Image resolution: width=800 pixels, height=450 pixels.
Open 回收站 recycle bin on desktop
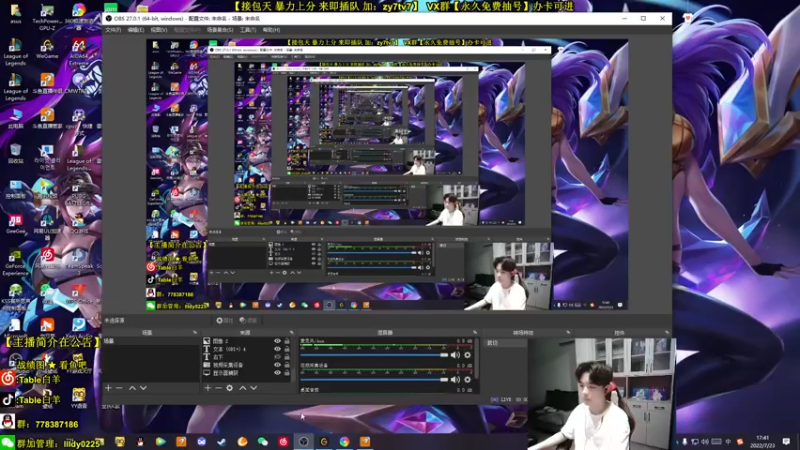point(15,153)
